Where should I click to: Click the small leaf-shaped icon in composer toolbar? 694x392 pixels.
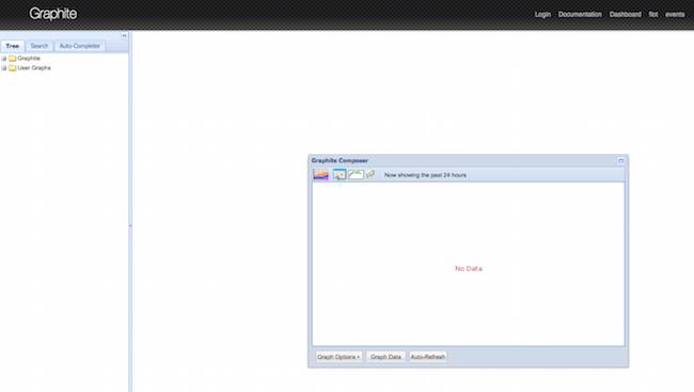[x=371, y=174]
